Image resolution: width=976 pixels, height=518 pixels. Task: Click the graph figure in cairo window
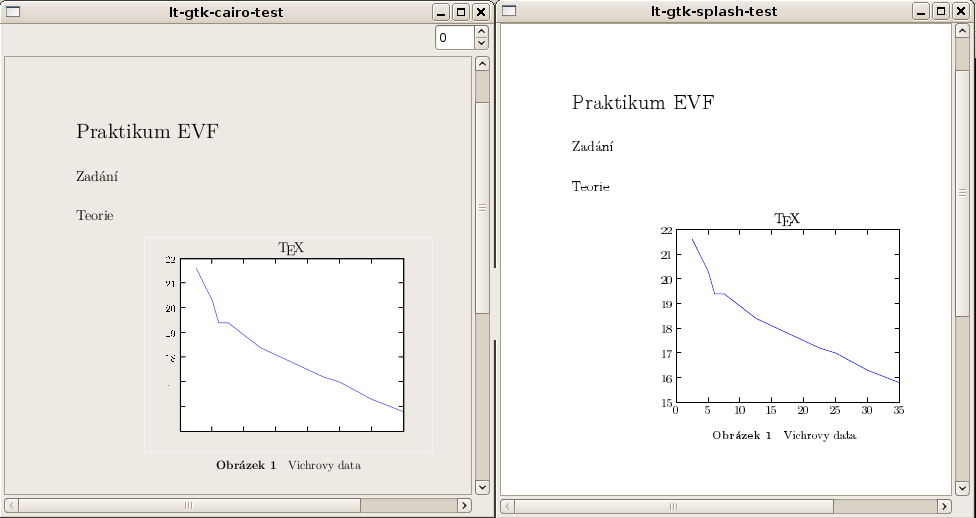click(x=289, y=345)
